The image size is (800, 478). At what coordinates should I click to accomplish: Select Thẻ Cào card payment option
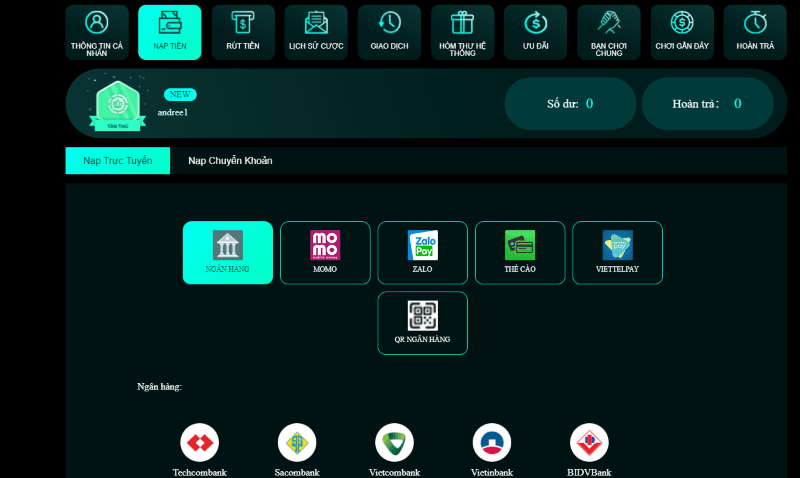pos(520,252)
